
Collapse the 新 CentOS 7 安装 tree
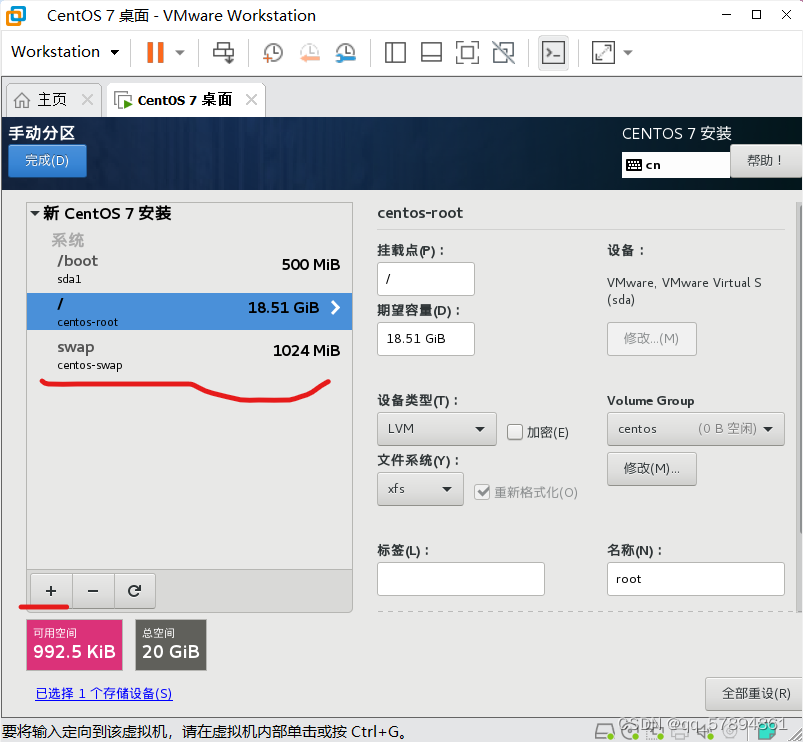(x=35, y=213)
